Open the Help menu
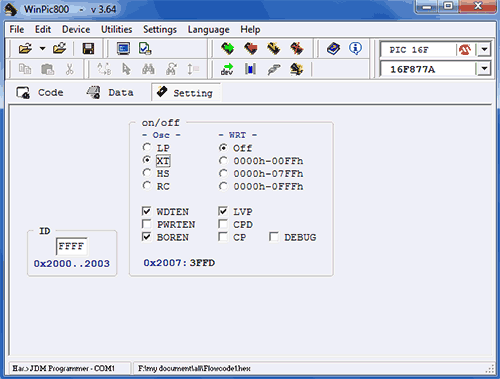 pyautogui.click(x=250, y=29)
